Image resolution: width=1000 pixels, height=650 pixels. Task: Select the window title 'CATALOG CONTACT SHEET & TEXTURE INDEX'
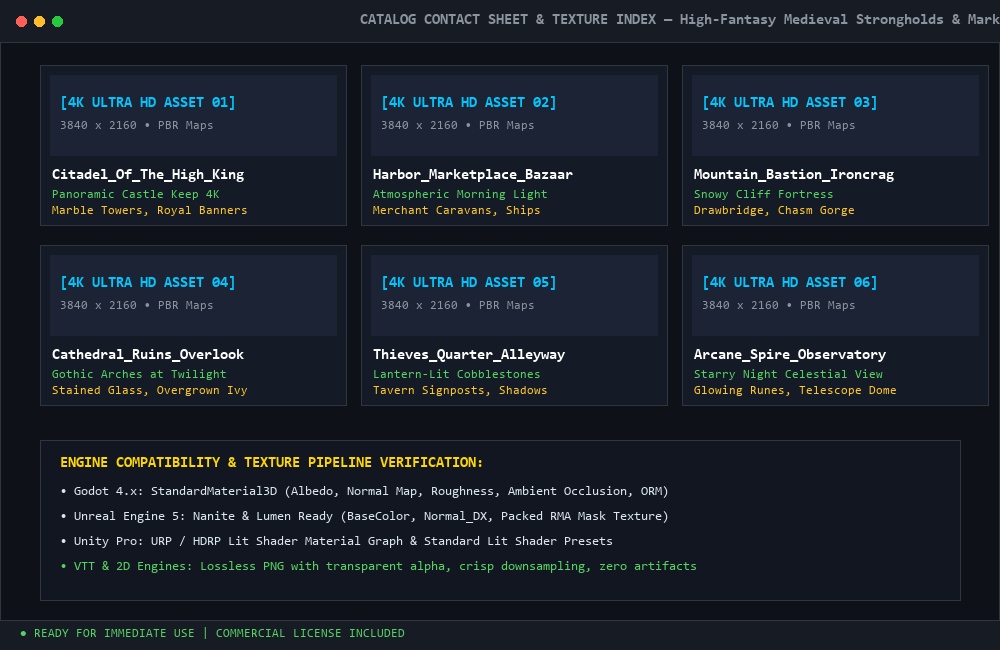tap(508, 20)
